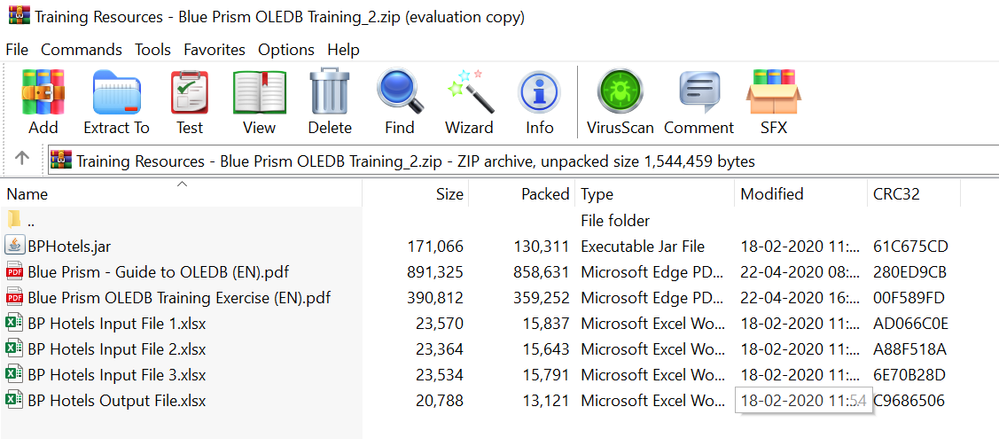Click the archive icon in the address bar

click(x=62, y=161)
